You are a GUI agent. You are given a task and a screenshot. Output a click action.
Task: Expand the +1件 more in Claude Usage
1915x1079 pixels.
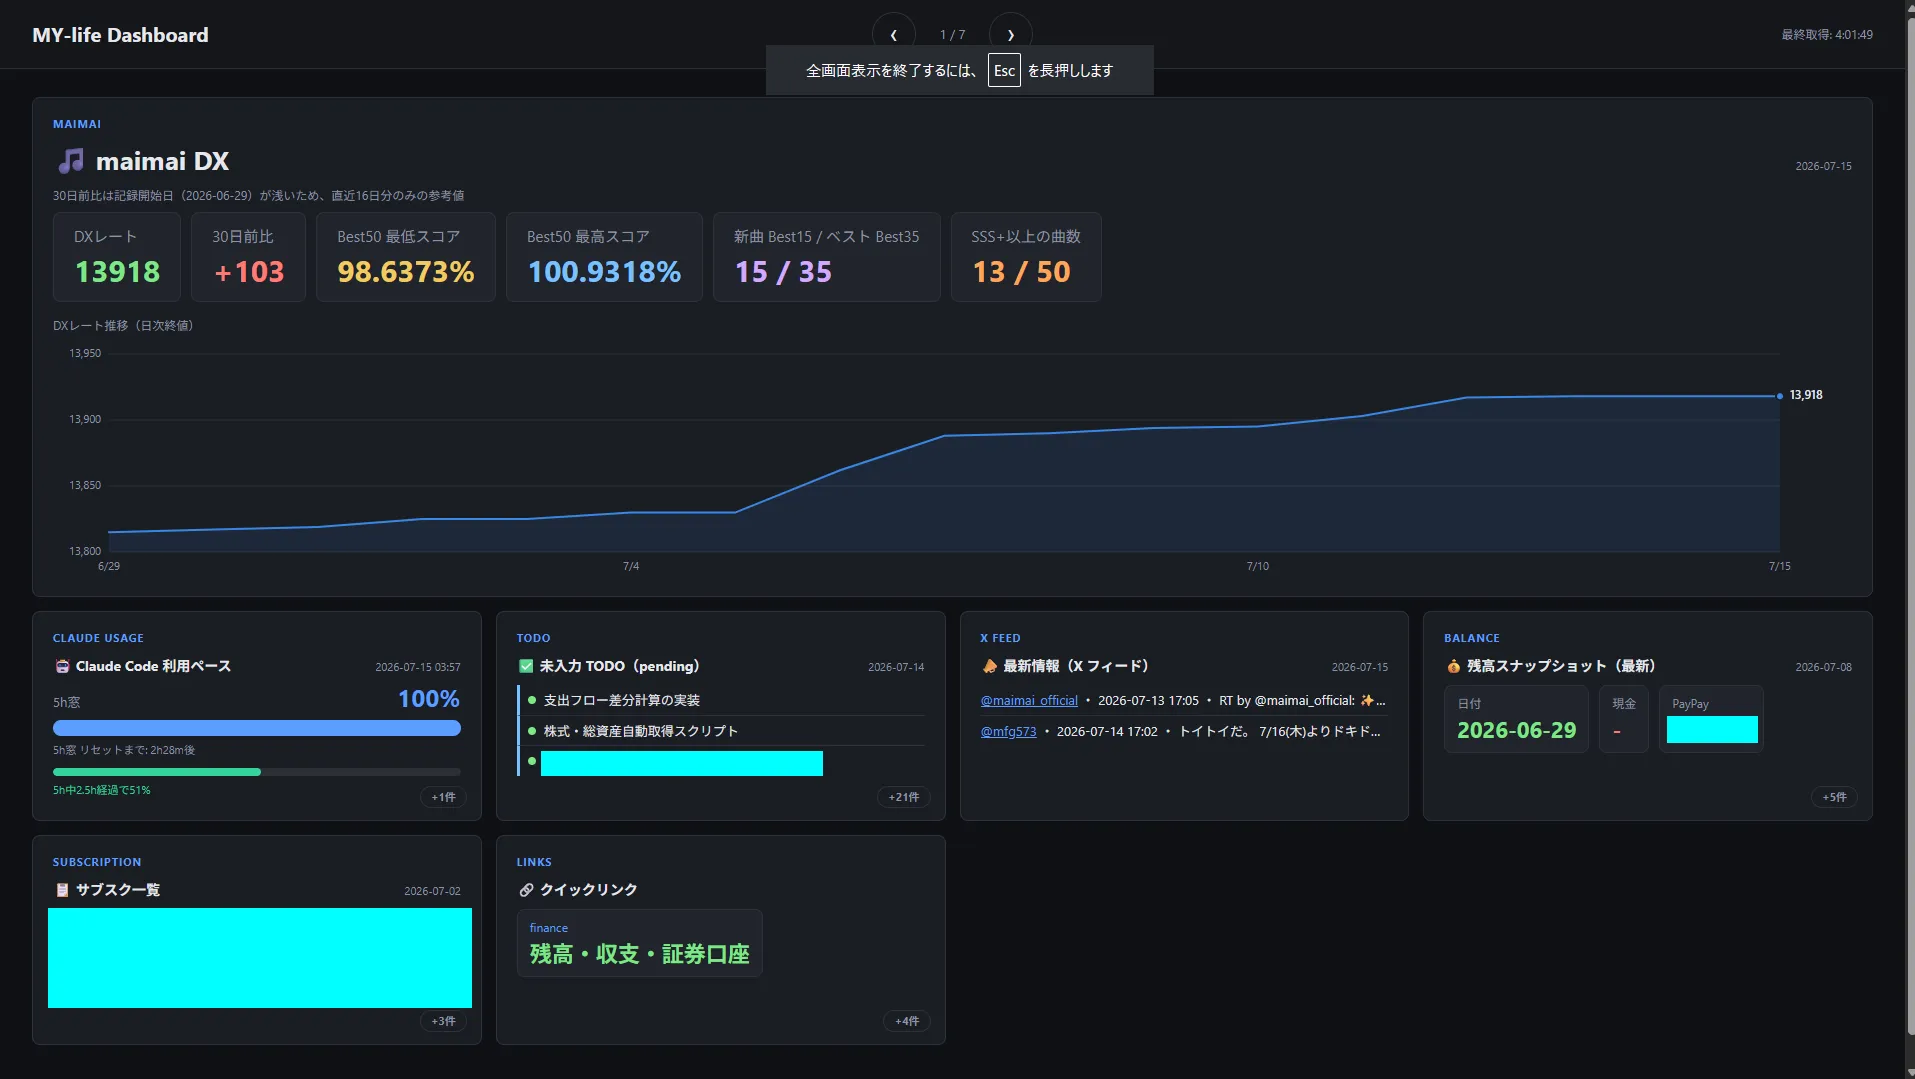coord(443,797)
